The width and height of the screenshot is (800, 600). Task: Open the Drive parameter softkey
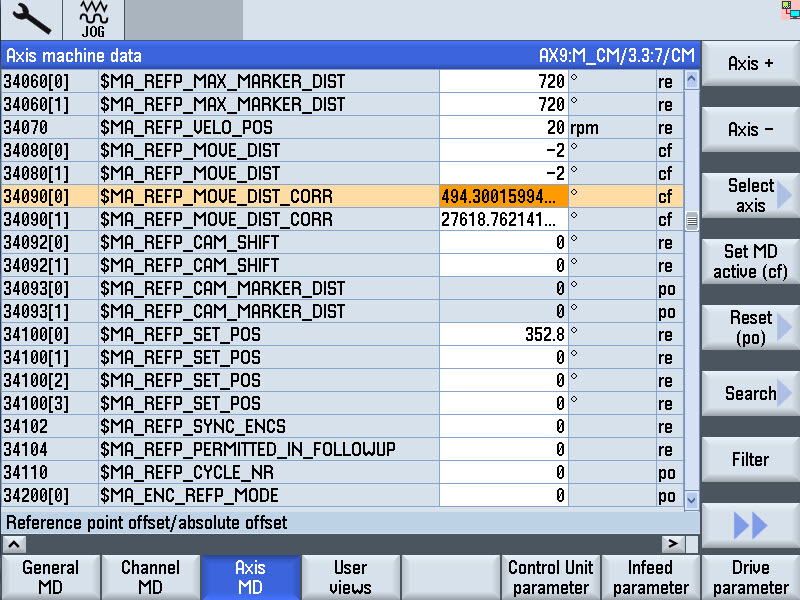pos(750,577)
